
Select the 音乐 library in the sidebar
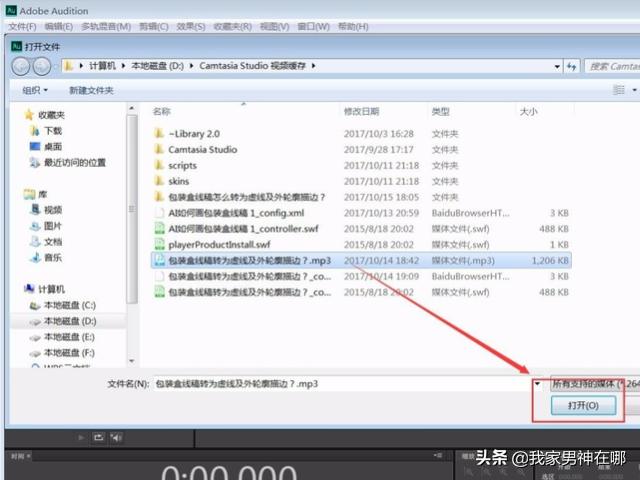(x=52, y=257)
